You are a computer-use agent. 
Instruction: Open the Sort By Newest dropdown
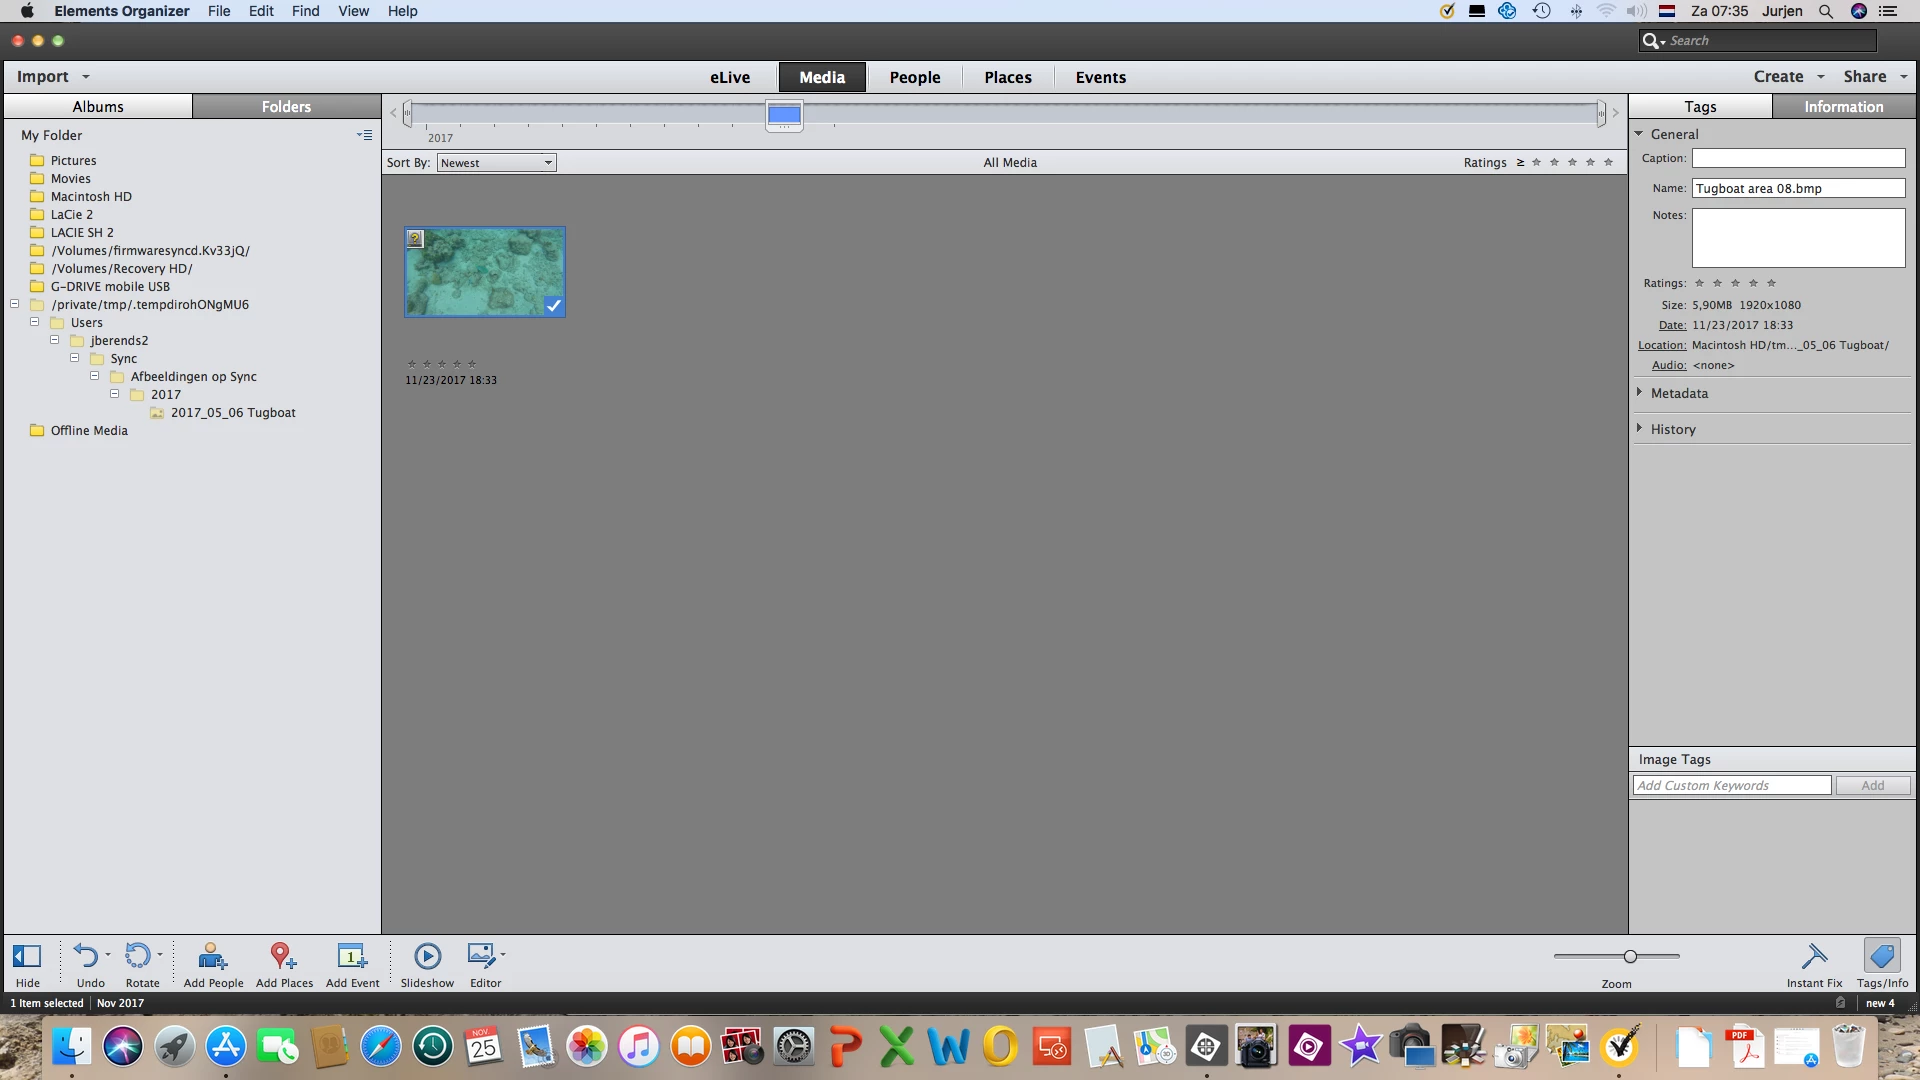[x=496, y=163]
